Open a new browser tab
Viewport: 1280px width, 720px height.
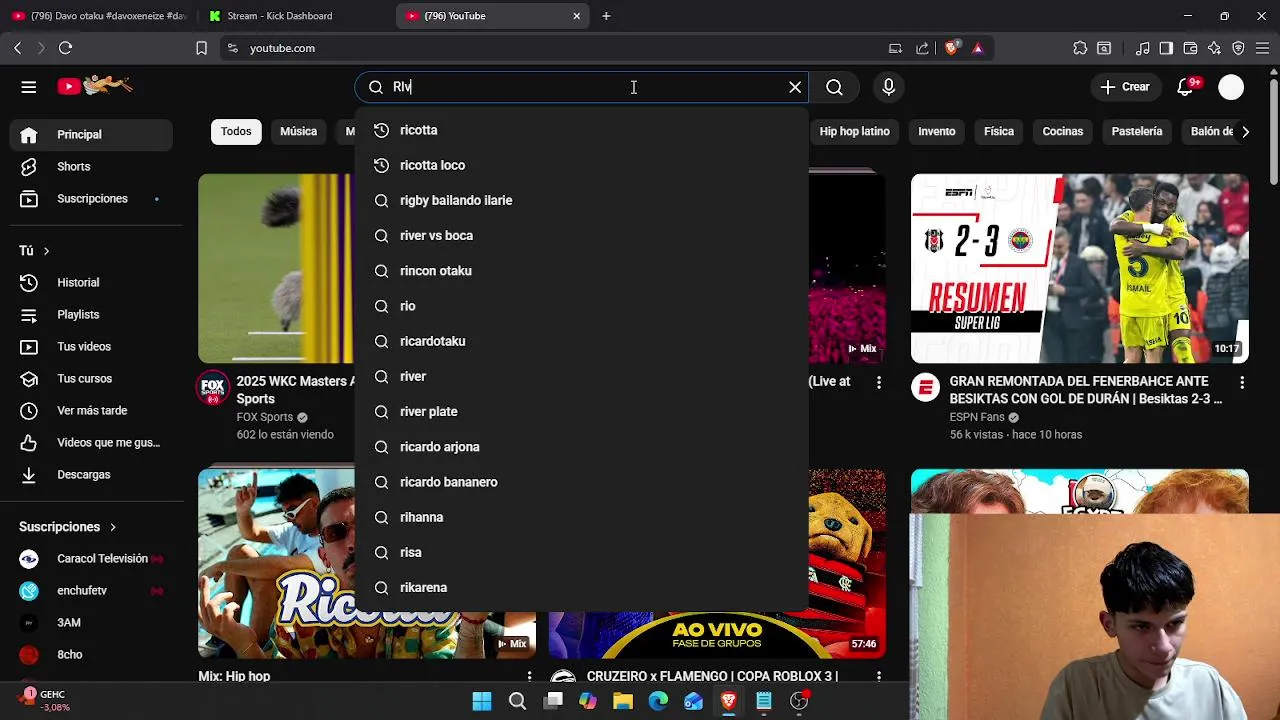pyautogui.click(x=606, y=16)
